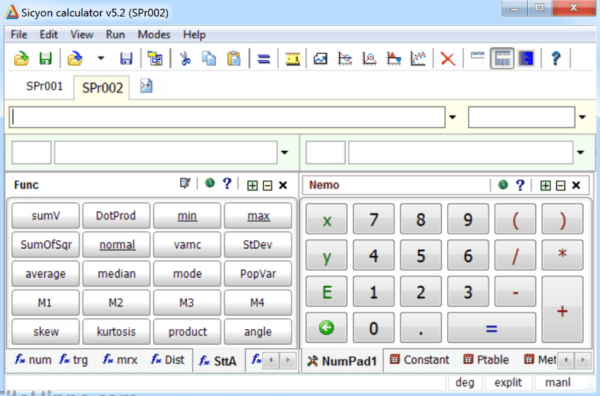
Task: Click the Func panel edit pencil icon
Action: [x=185, y=184]
